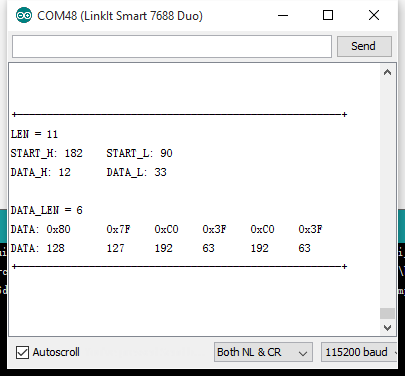Click the scrollbar down arrow
The image size is (405, 376).
click(x=387, y=328)
